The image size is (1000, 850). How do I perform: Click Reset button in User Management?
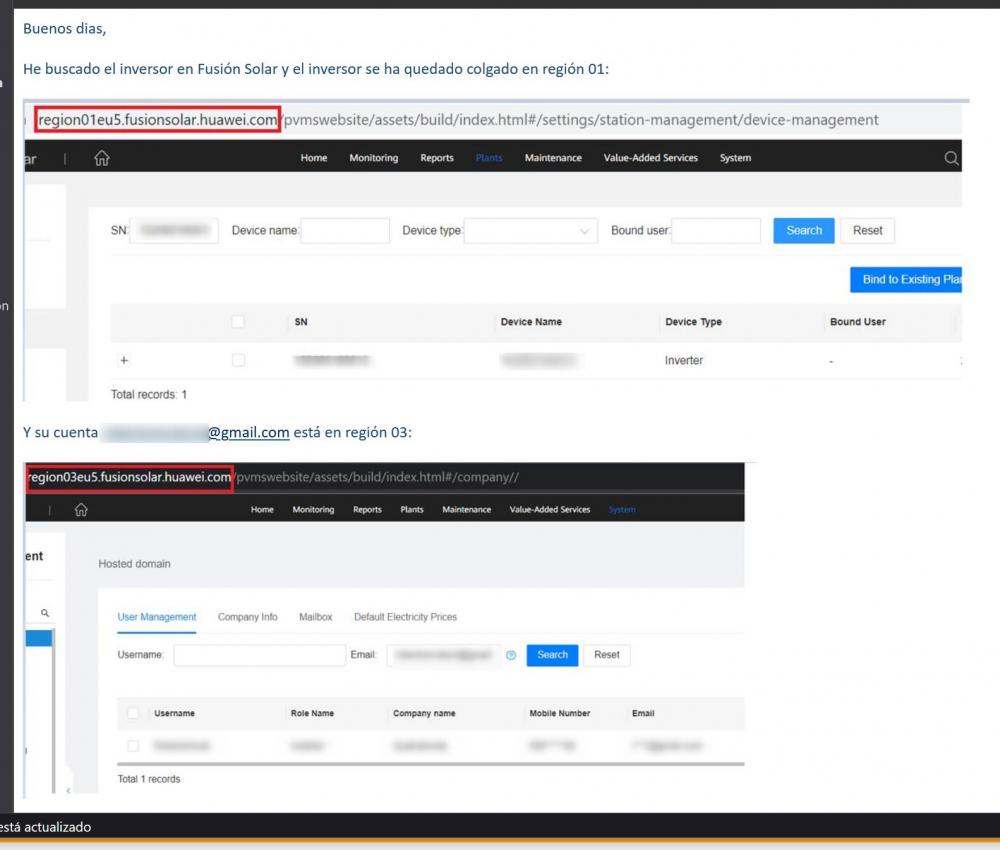pos(607,655)
